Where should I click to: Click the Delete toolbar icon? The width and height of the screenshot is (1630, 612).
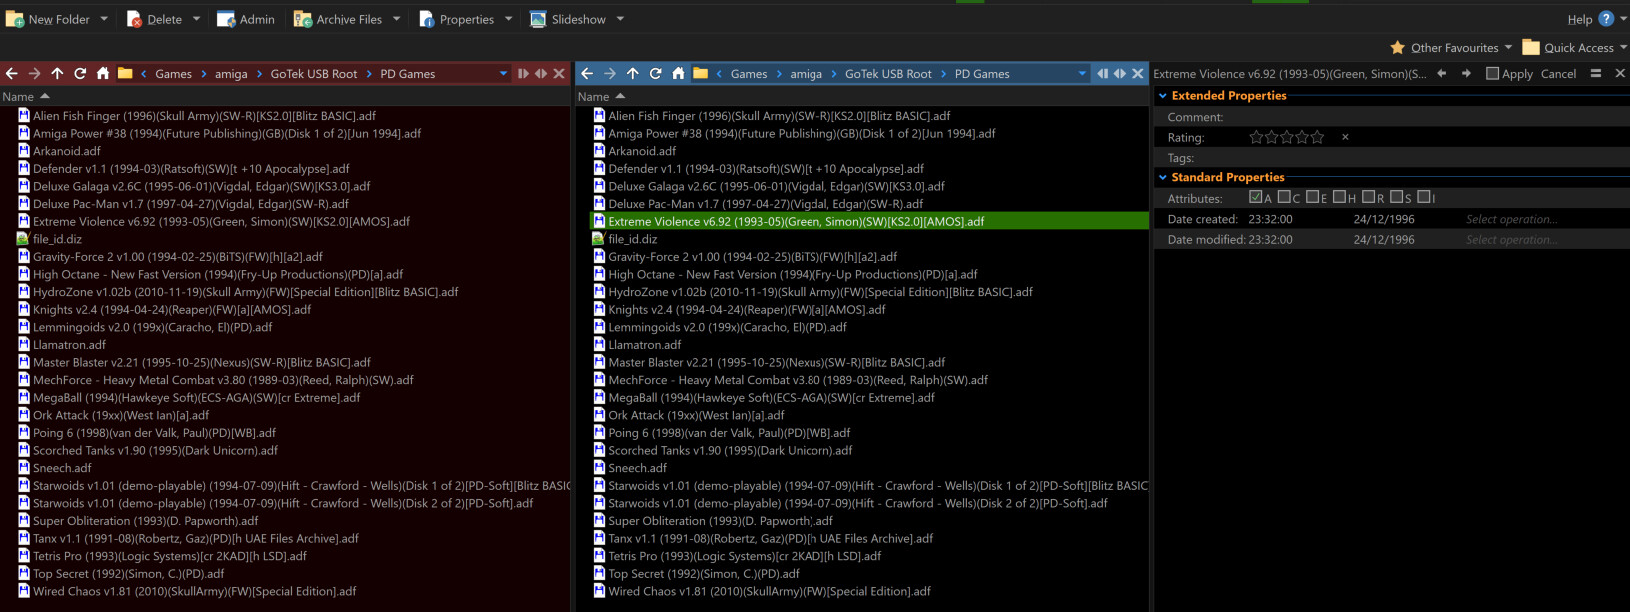(x=135, y=19)
